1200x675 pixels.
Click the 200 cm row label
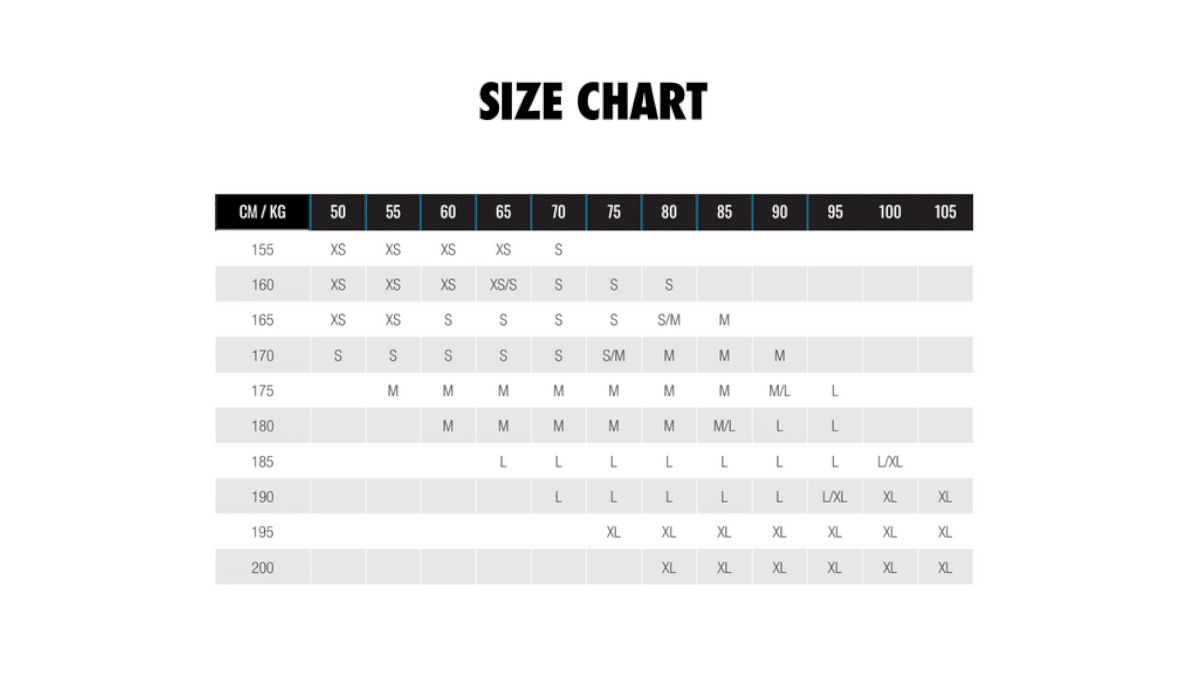(x=263, y=568)
